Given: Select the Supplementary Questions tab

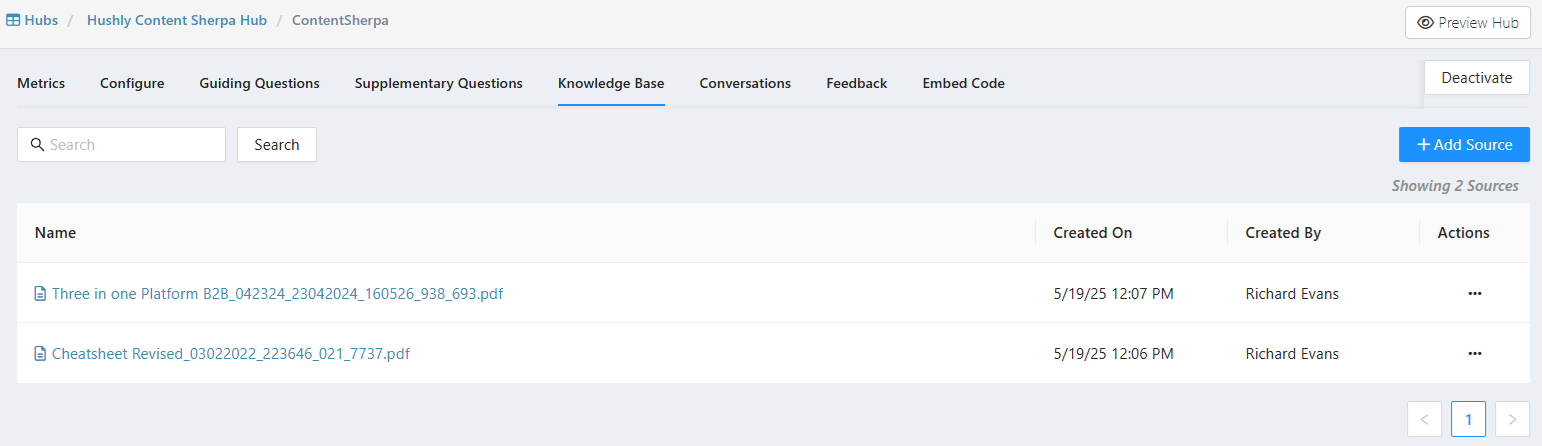Looking at the screenshot, I should pyautogui.click(x=439, y=83).
